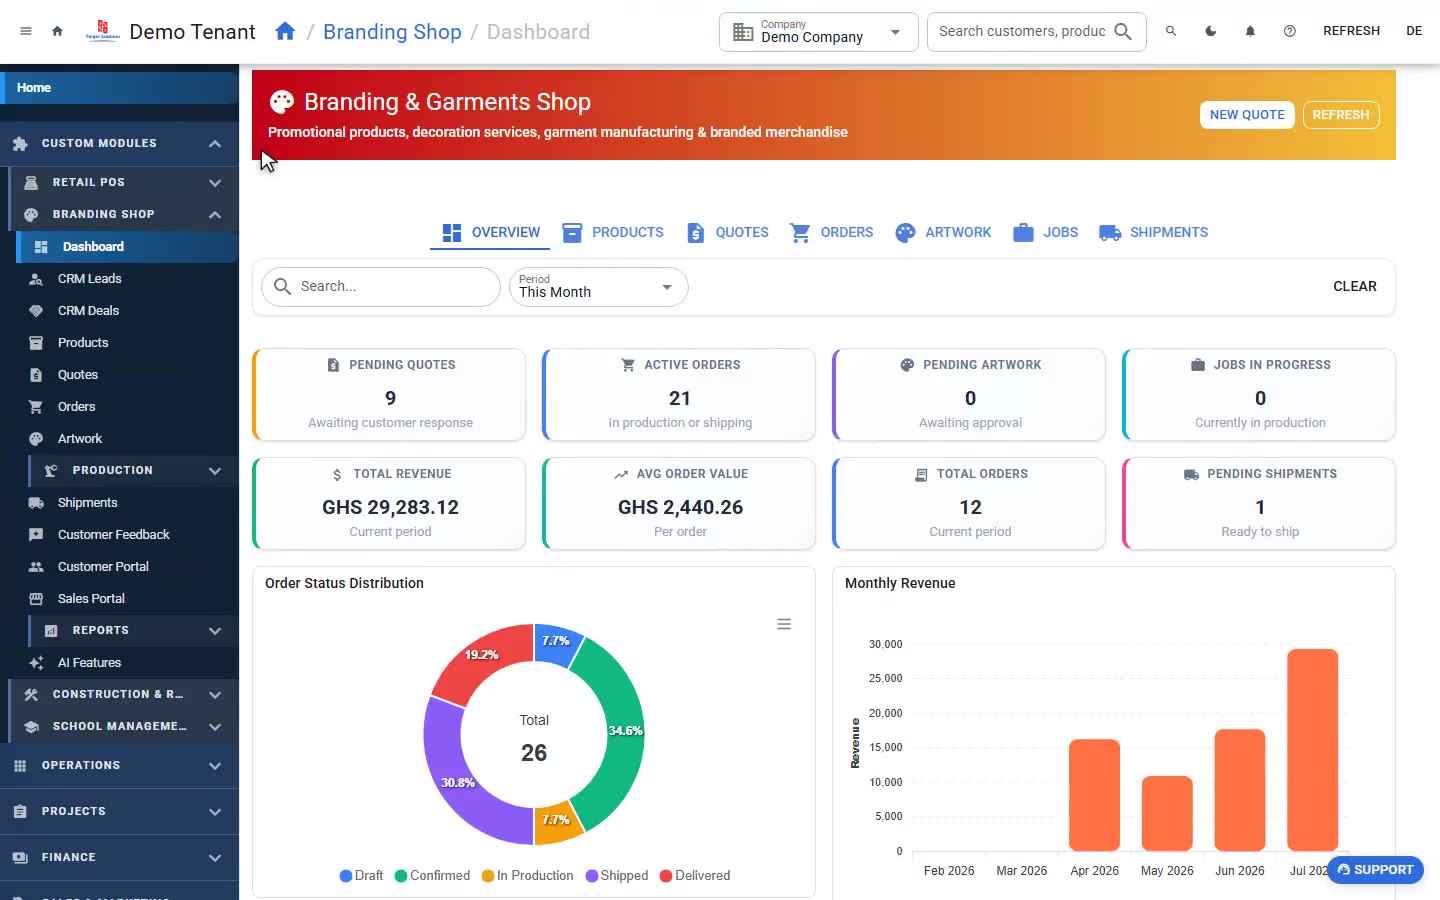
Task: Open the Company selector dropdown
Action: pos(819,32)
